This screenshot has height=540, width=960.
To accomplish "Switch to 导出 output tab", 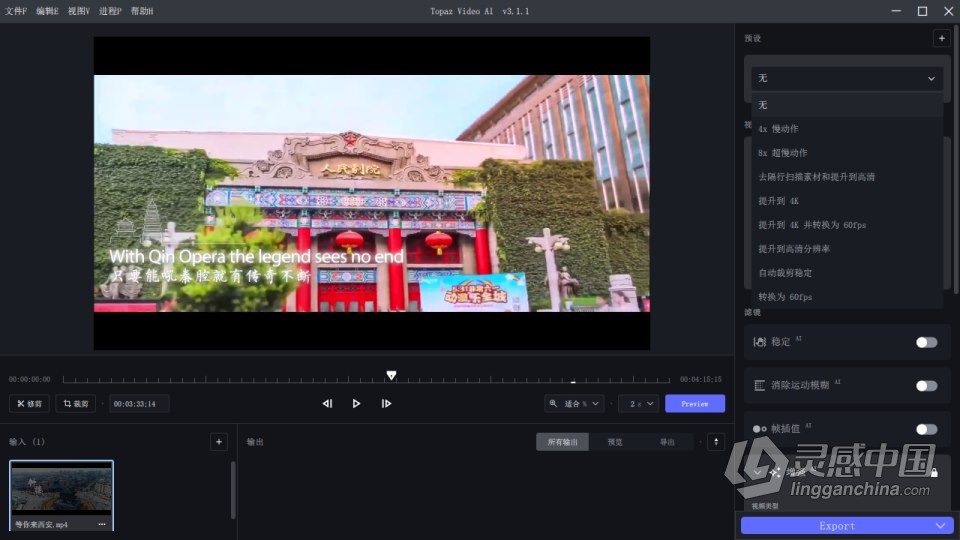I will pos(667,442).
